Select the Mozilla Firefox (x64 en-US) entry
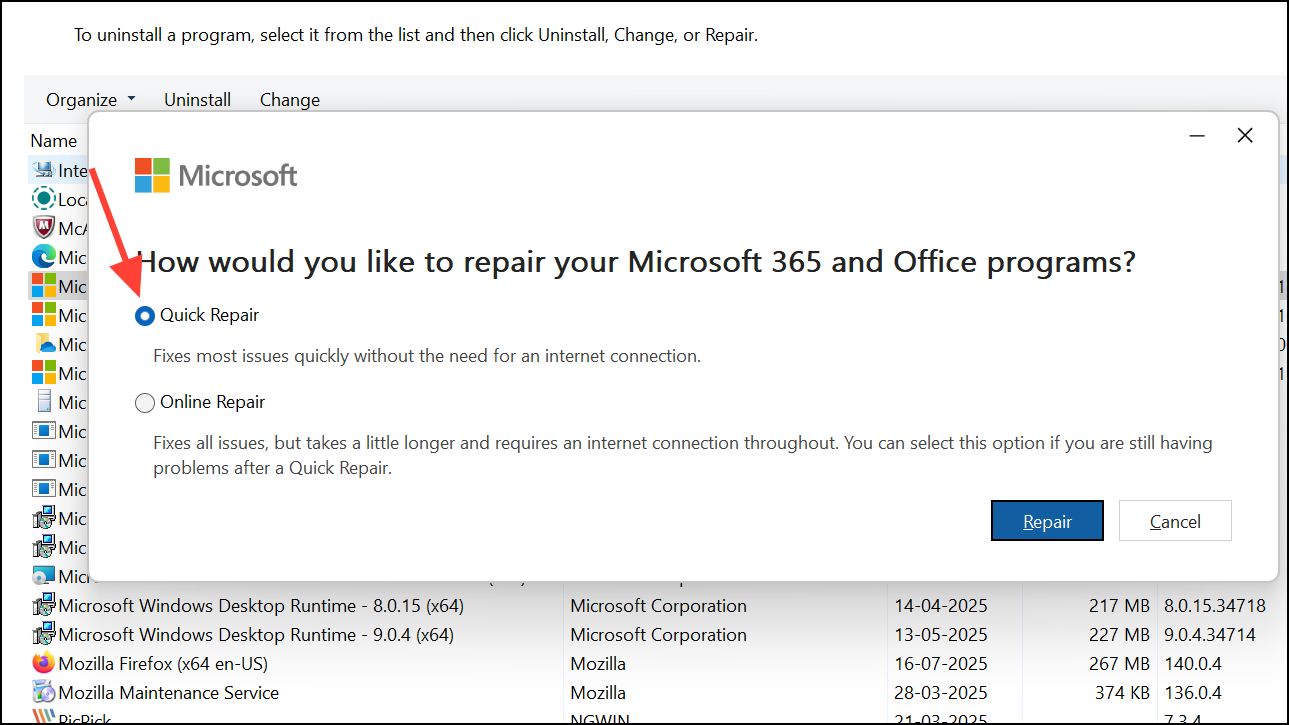The height and width of the screenshot is (725, 1289). (x=163, y=664)
